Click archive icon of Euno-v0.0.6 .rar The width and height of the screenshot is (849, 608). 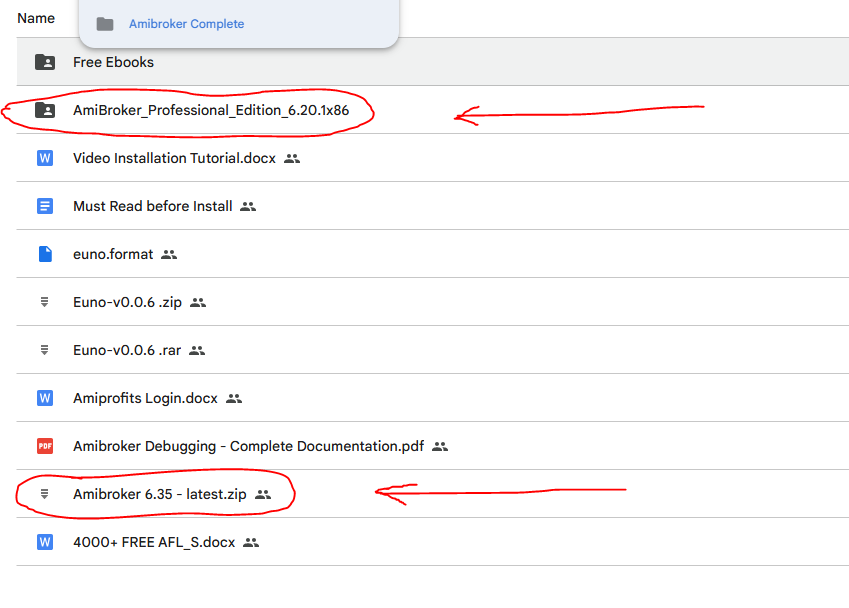[44, 350]
